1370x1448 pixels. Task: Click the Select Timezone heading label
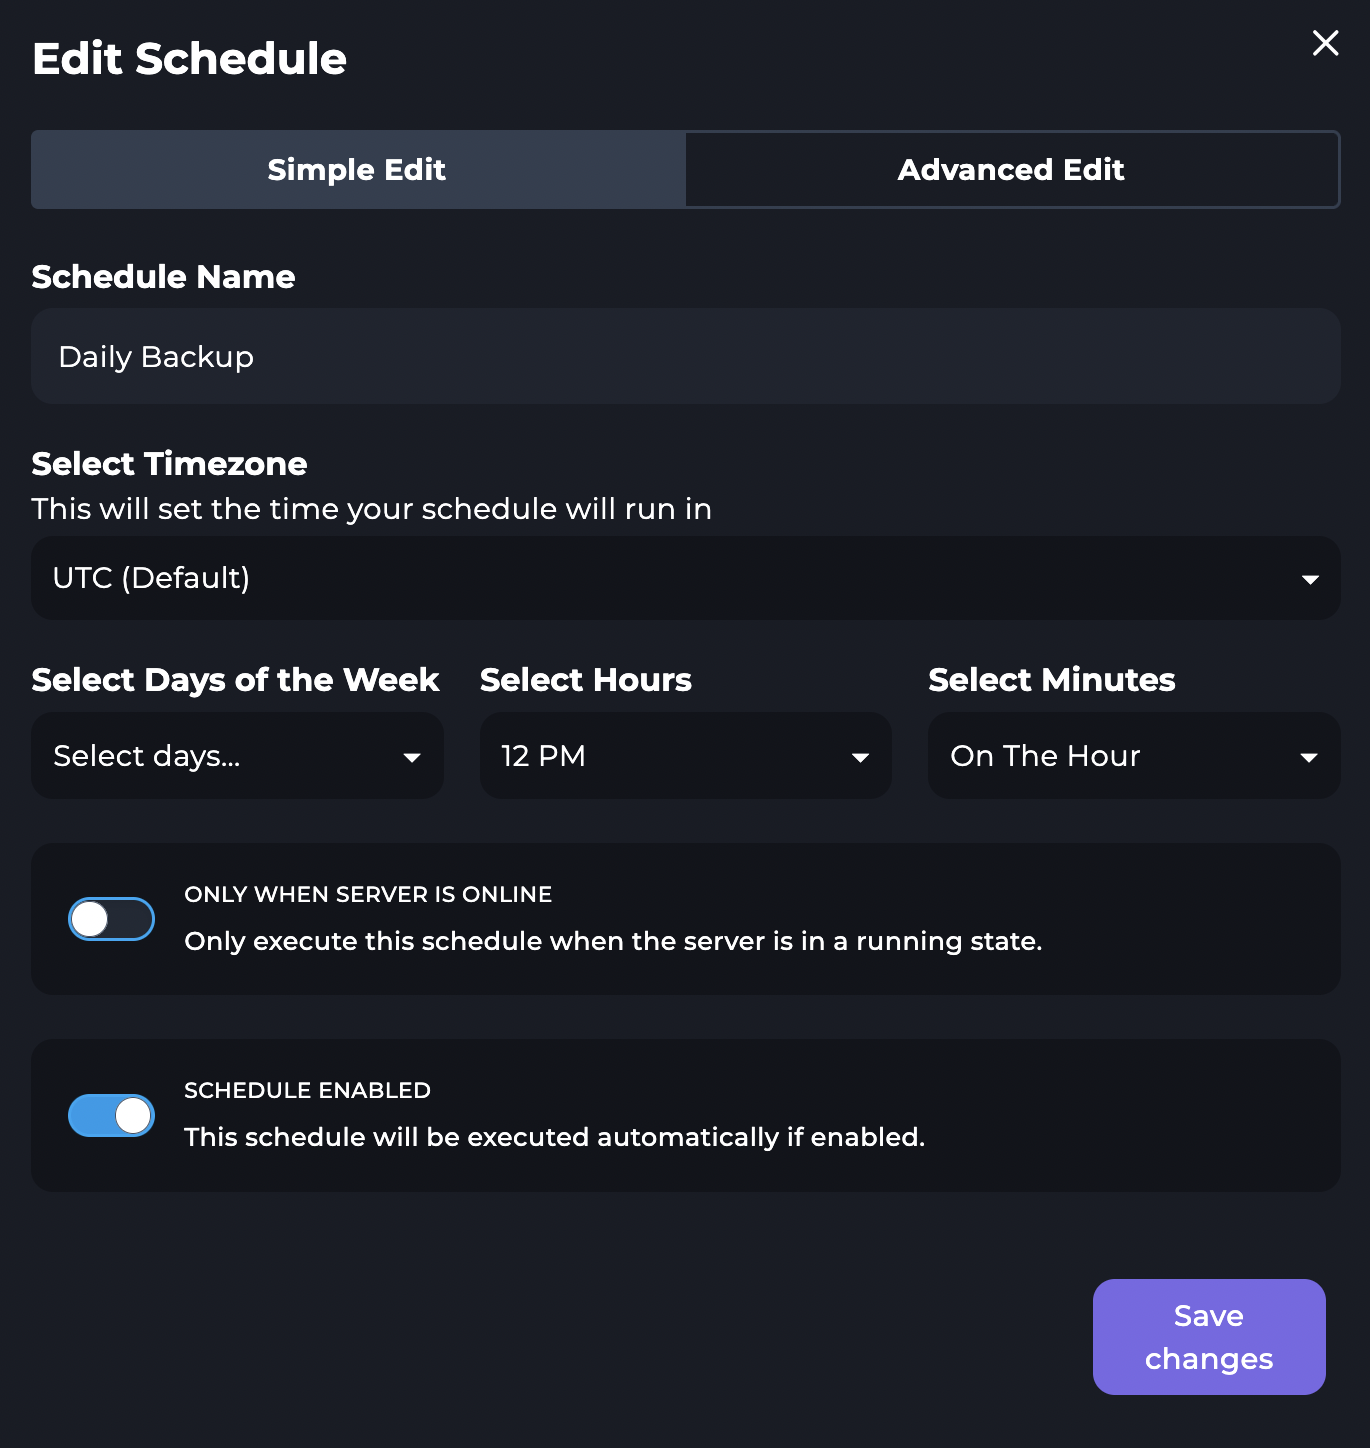(x=169, y=464)
